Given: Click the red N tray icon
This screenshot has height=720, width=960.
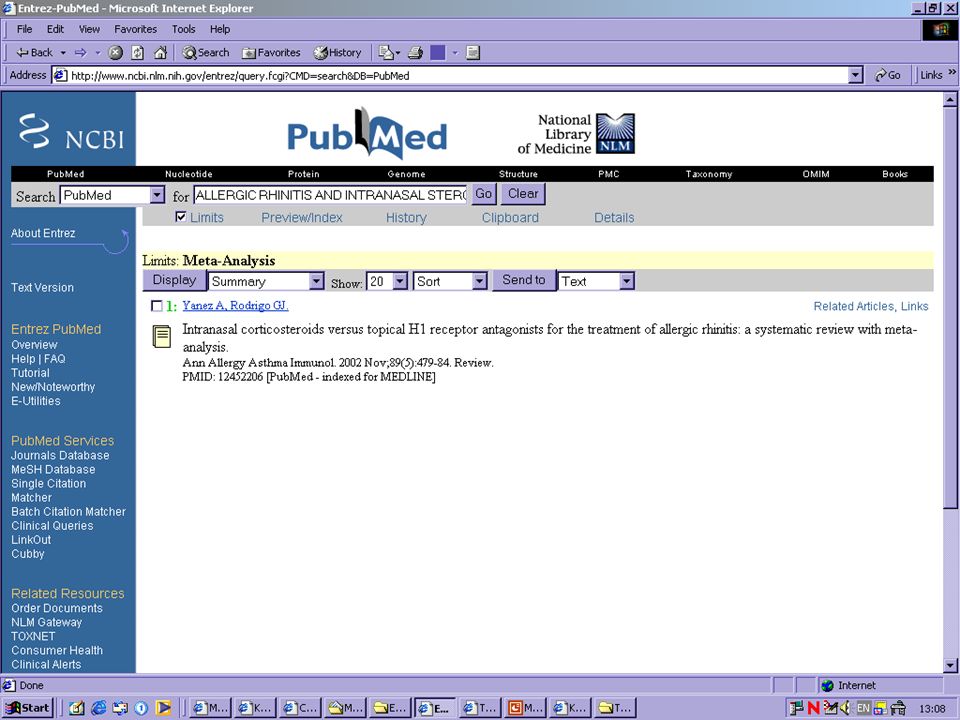Looking at the screenshot, I should coord(813,708).
